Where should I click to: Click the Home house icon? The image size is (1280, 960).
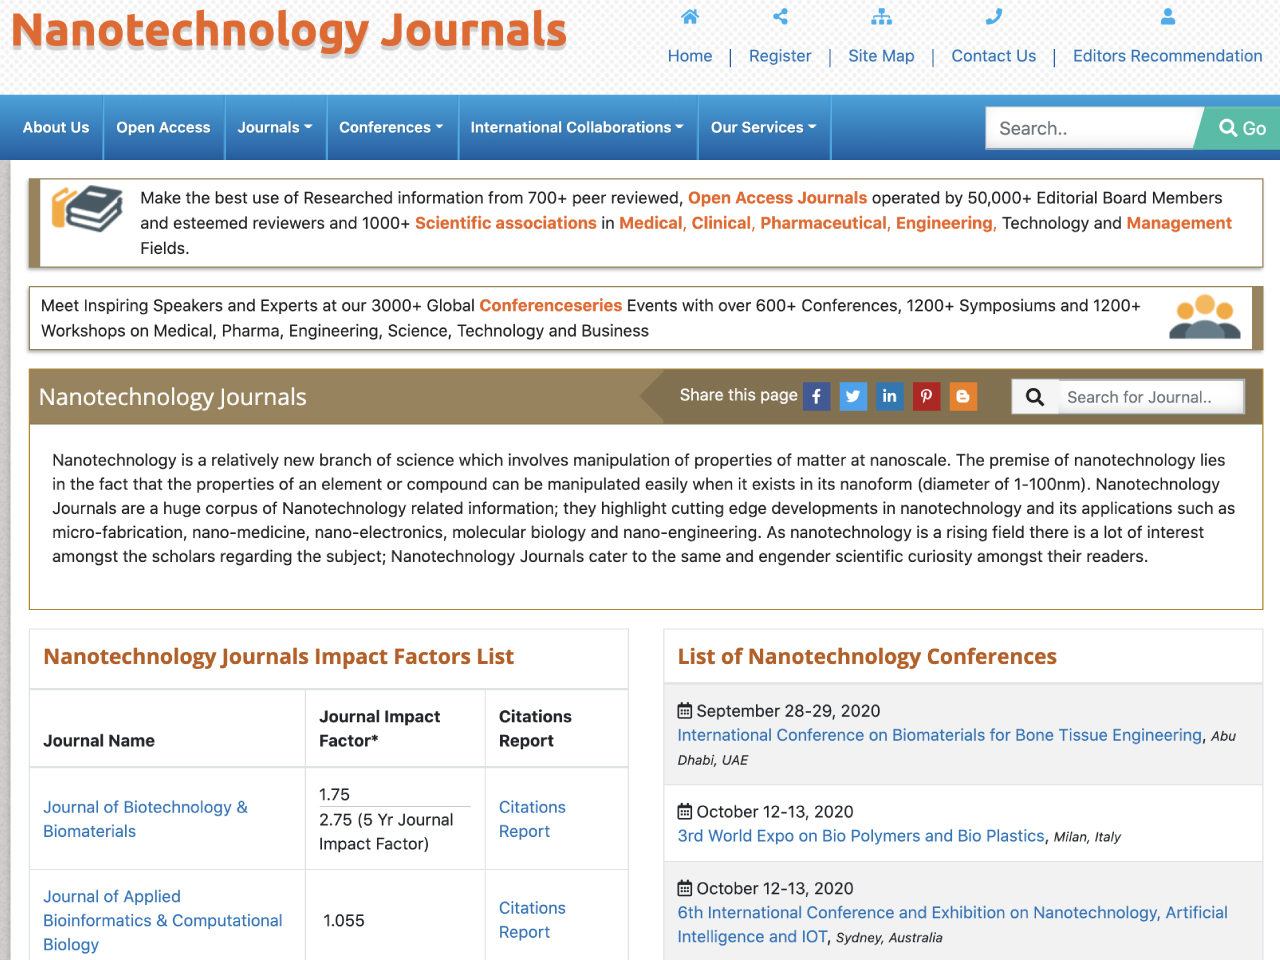click(690, 16)
